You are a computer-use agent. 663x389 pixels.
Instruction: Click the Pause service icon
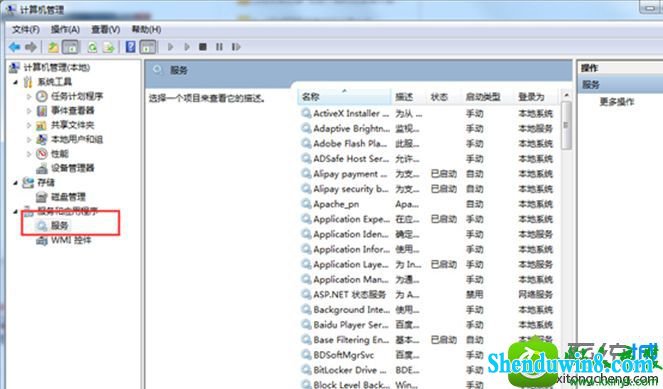[219, 47]
